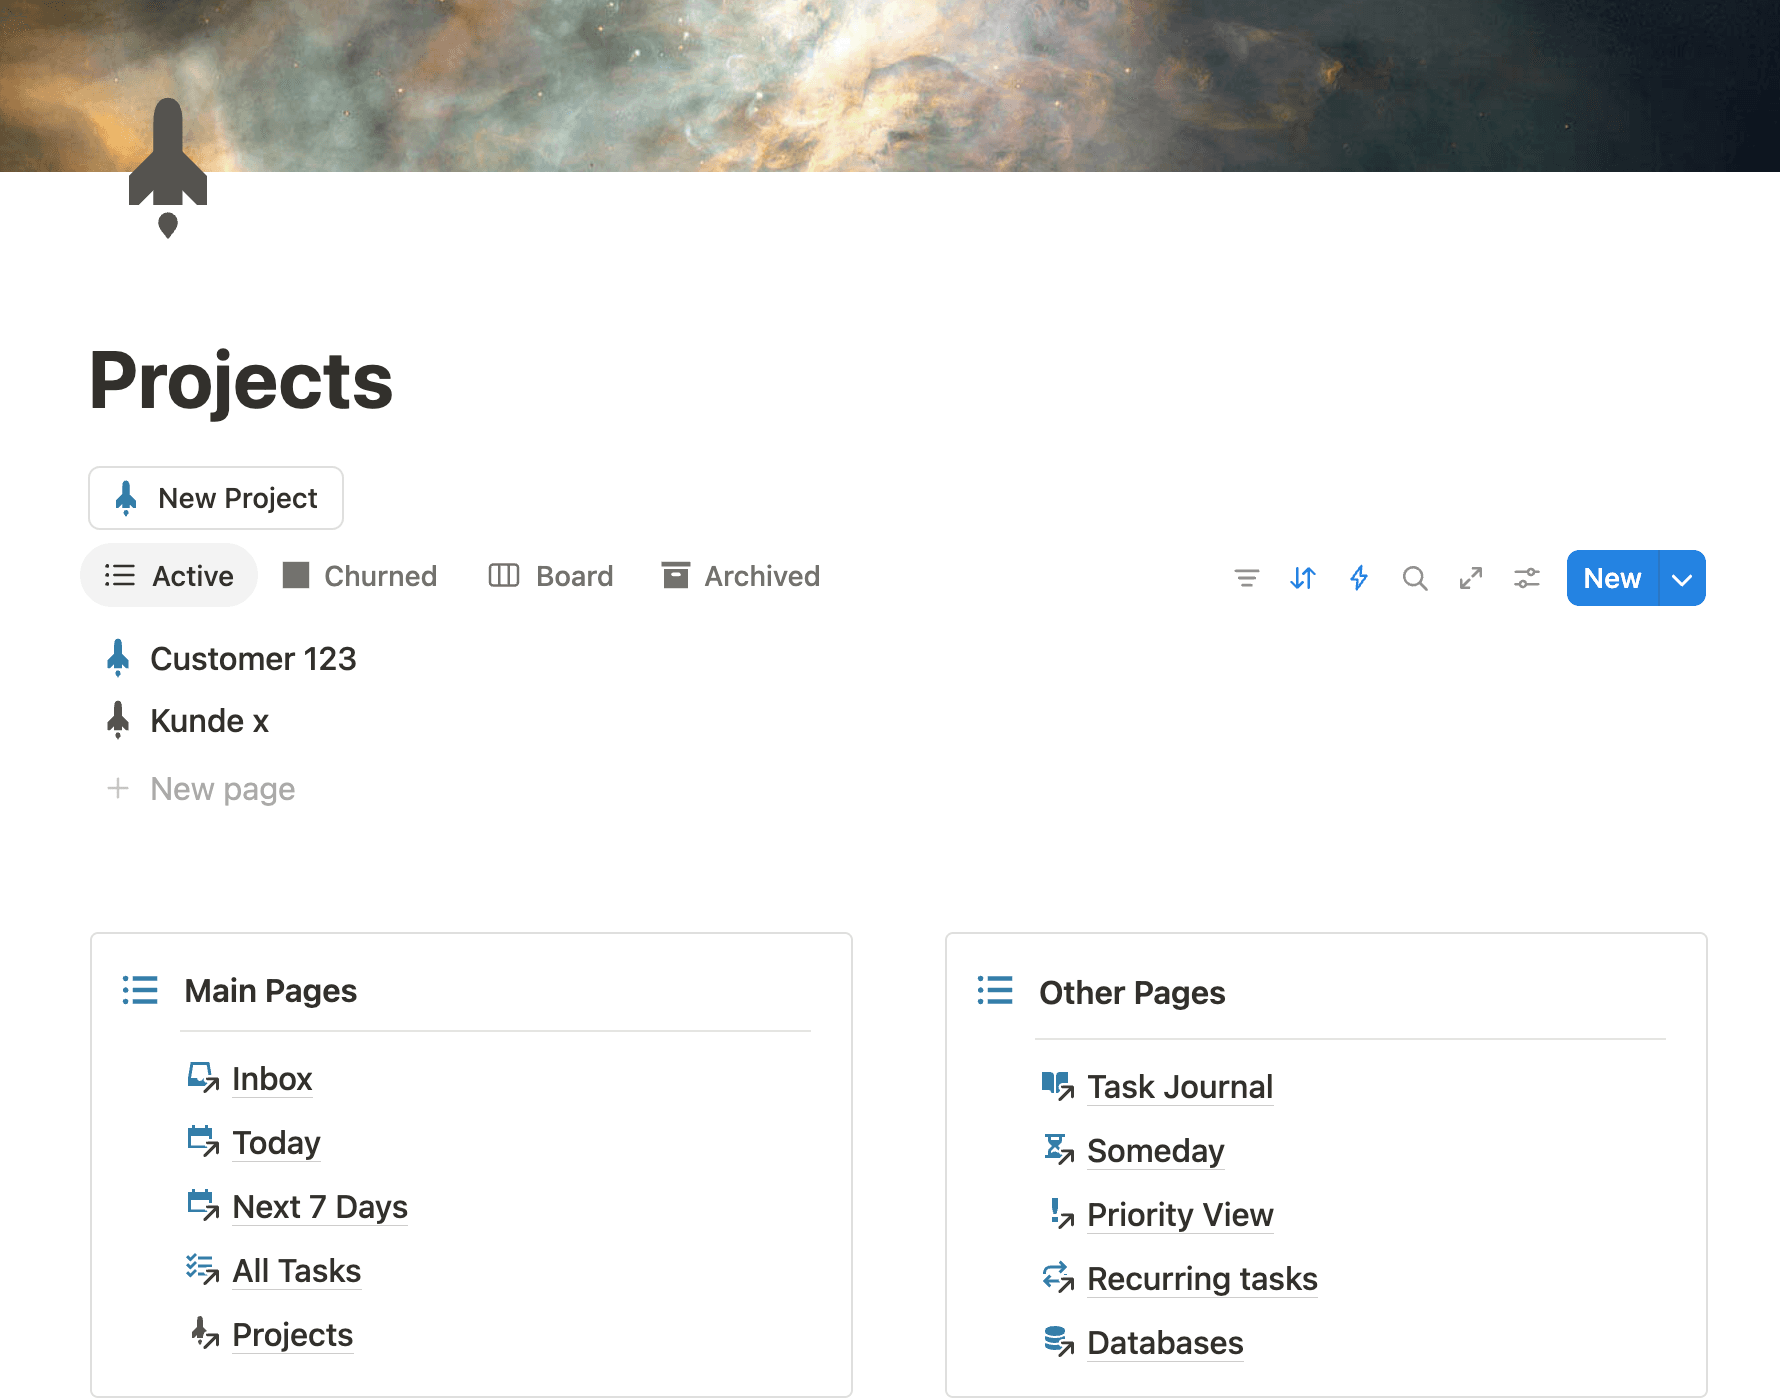Open the New button dropdown chevron
The image size is (1780, 1400).
1683,578
